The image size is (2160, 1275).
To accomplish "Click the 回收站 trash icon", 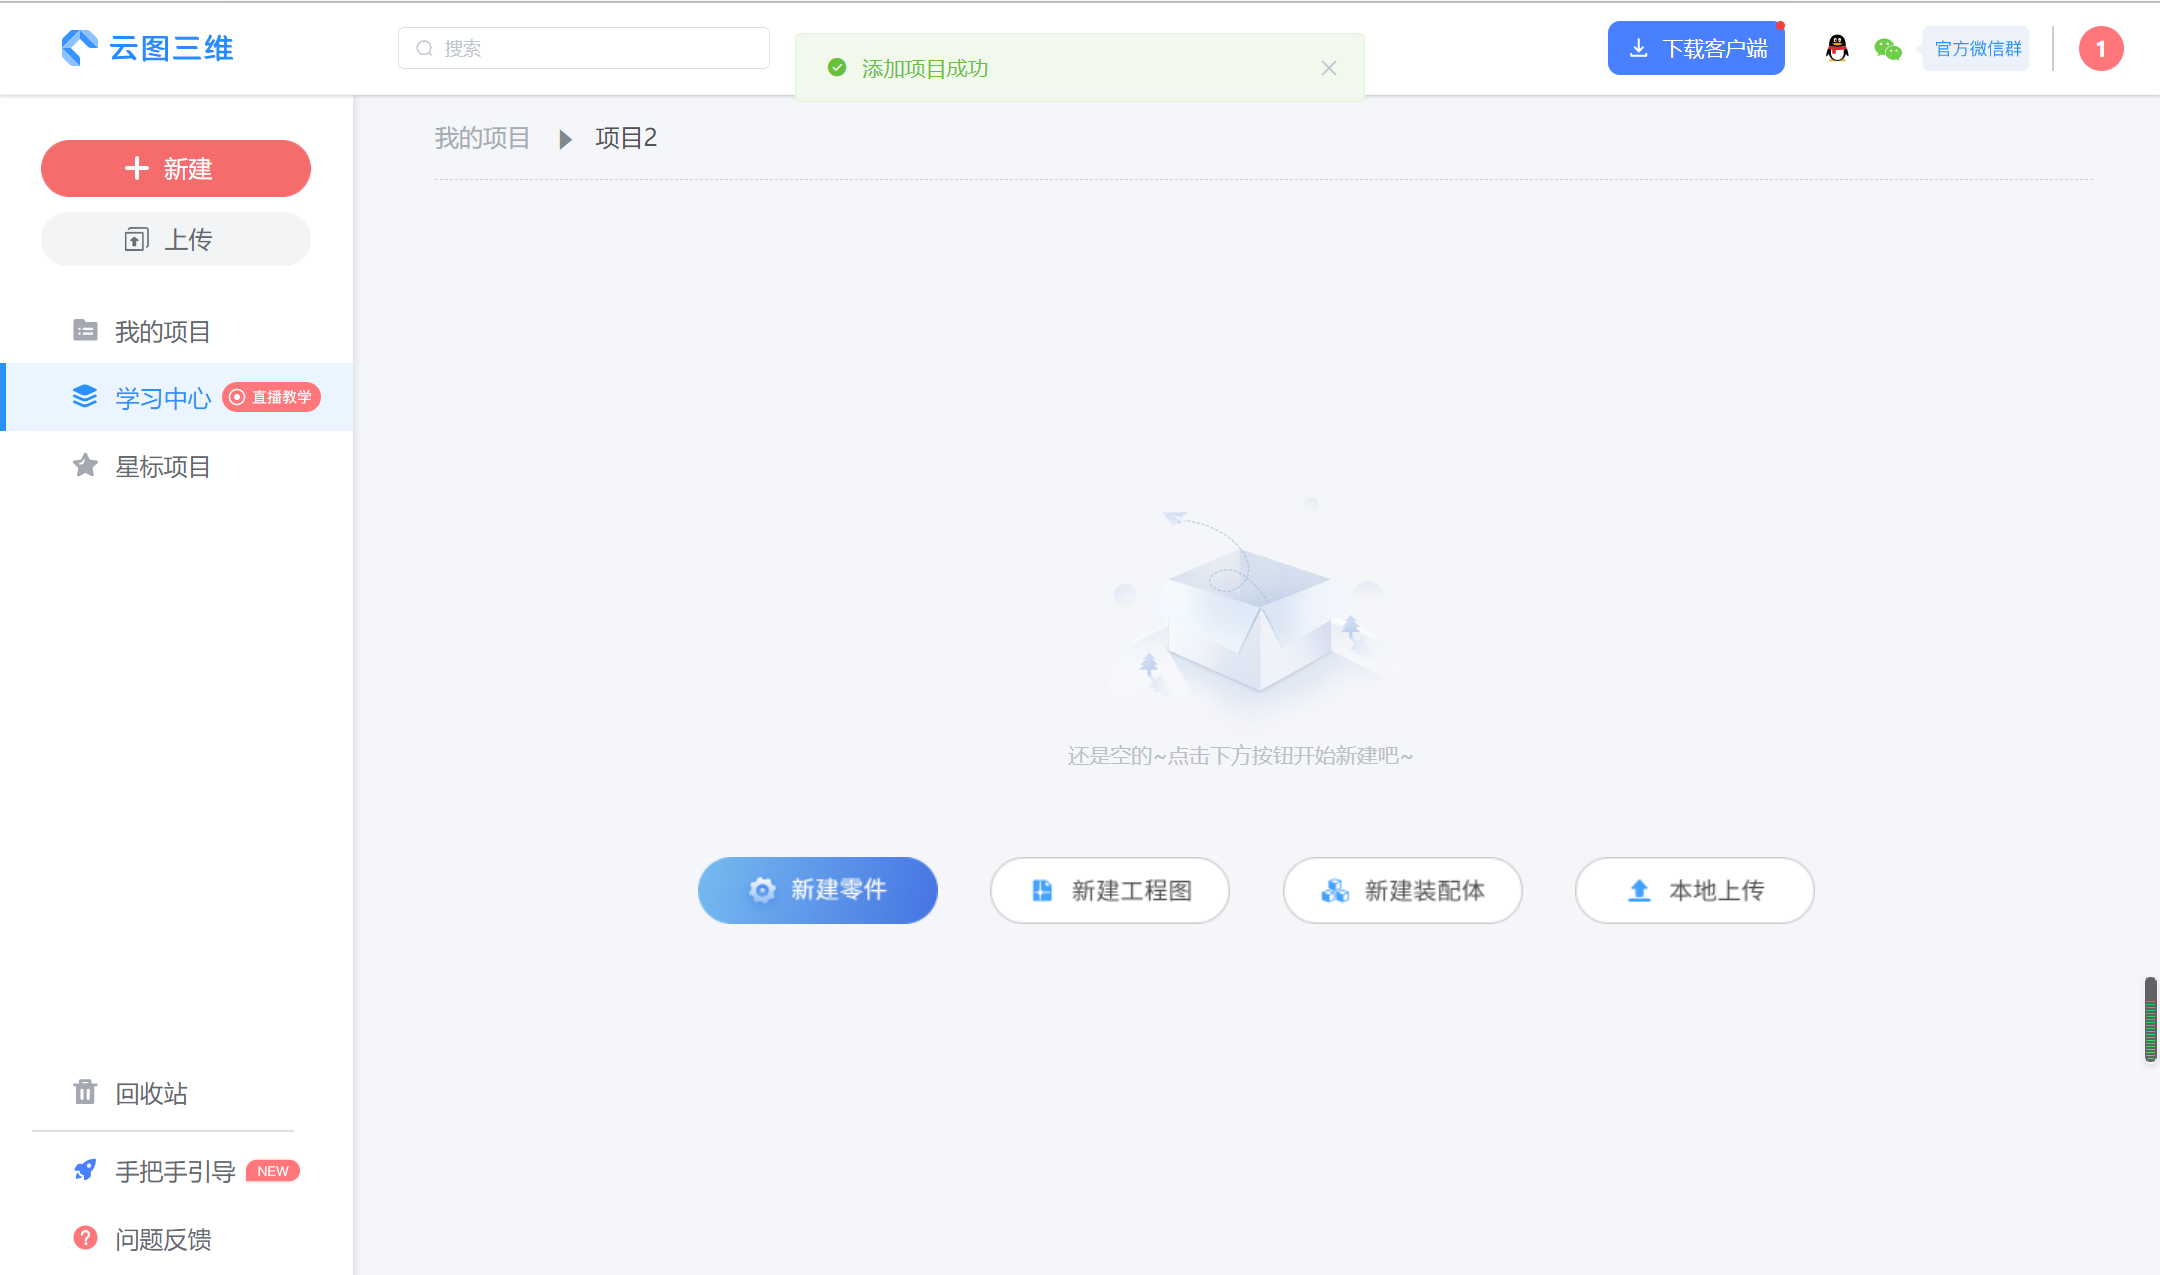I will point(85,1092).
